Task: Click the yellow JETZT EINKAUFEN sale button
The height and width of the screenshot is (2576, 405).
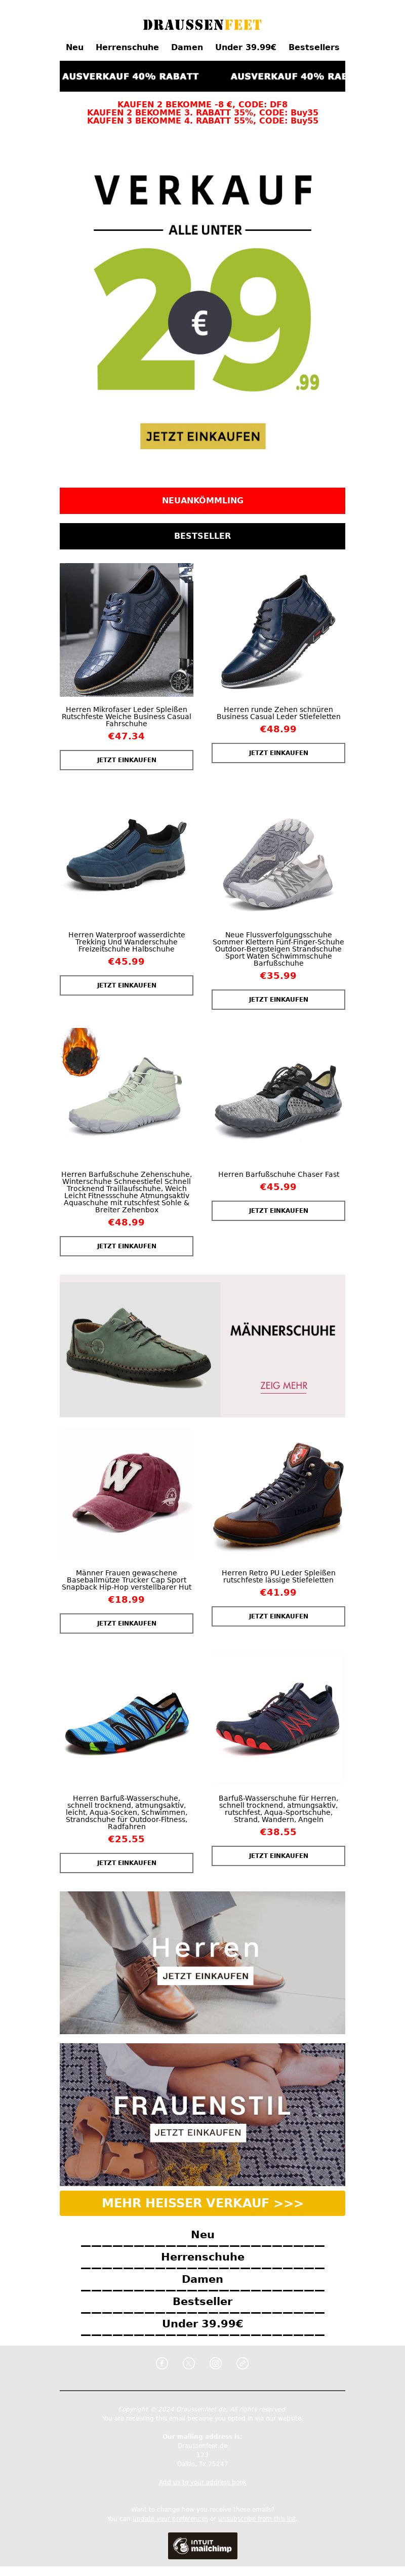Action: coord(203,436)
